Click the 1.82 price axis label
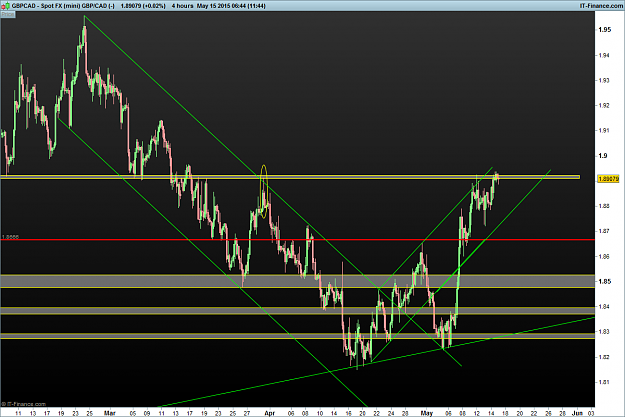Image resolution: width=625 pixels, height=417 pixels. (x=604, y=357)
